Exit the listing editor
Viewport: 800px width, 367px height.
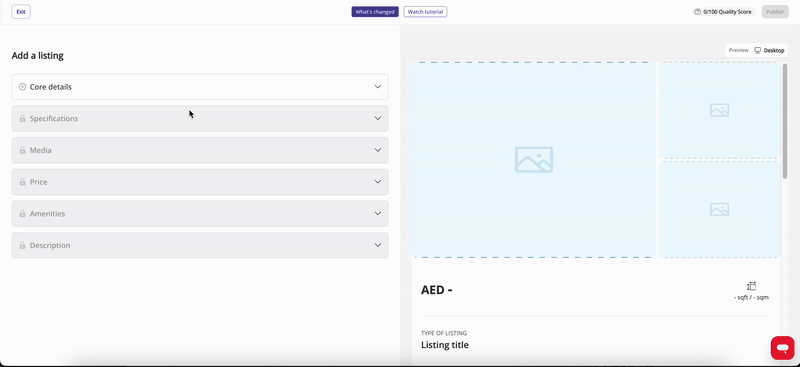(21, 12)
